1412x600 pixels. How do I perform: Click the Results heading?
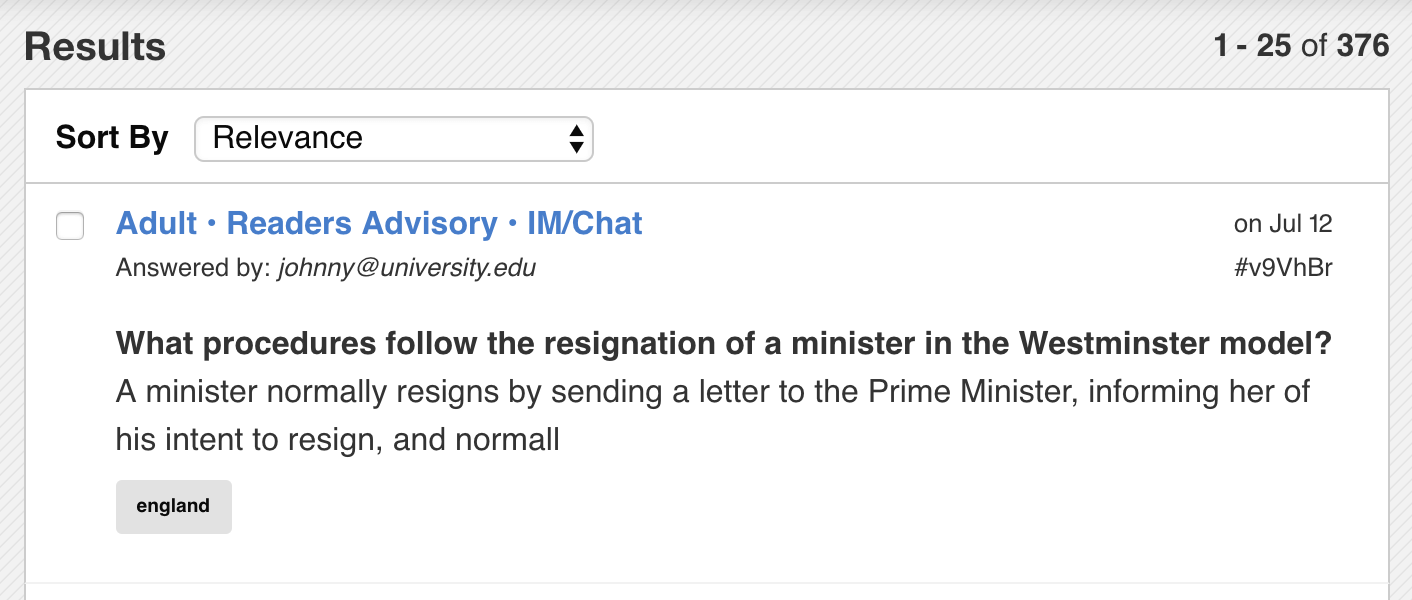(95, 47)
